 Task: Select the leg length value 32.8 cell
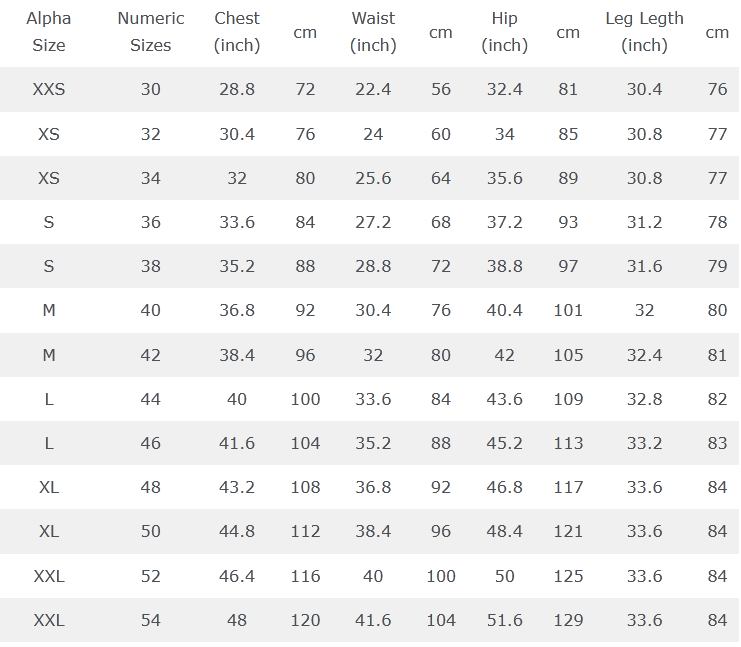tap(645, 399)
